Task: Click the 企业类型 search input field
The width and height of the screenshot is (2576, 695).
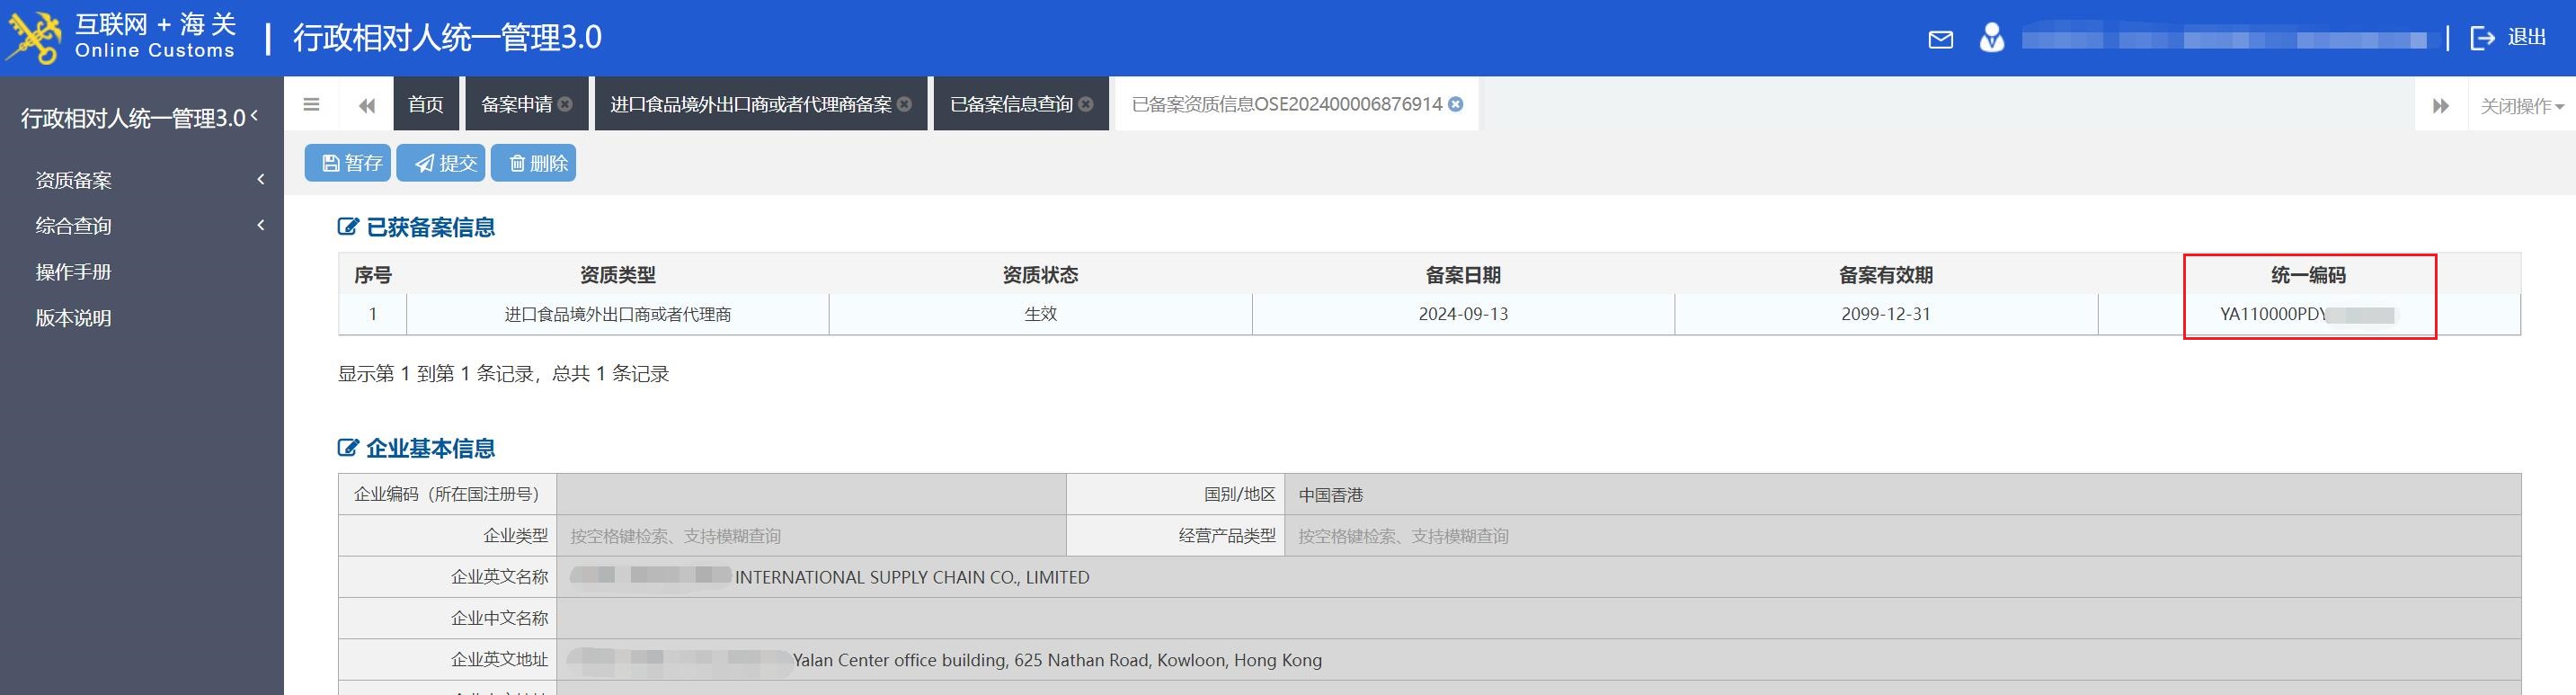Action: tap(810, 536)
